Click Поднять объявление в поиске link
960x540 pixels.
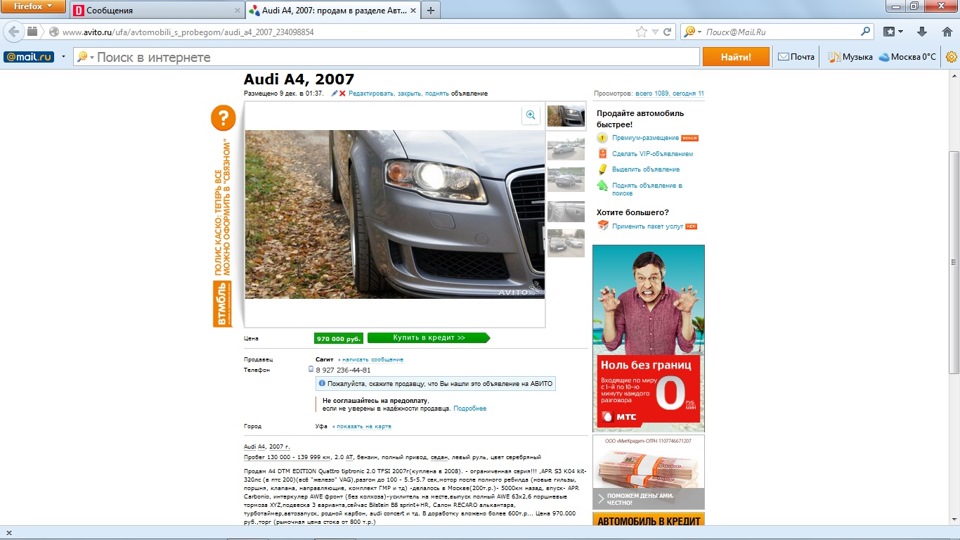pos(647,189)
